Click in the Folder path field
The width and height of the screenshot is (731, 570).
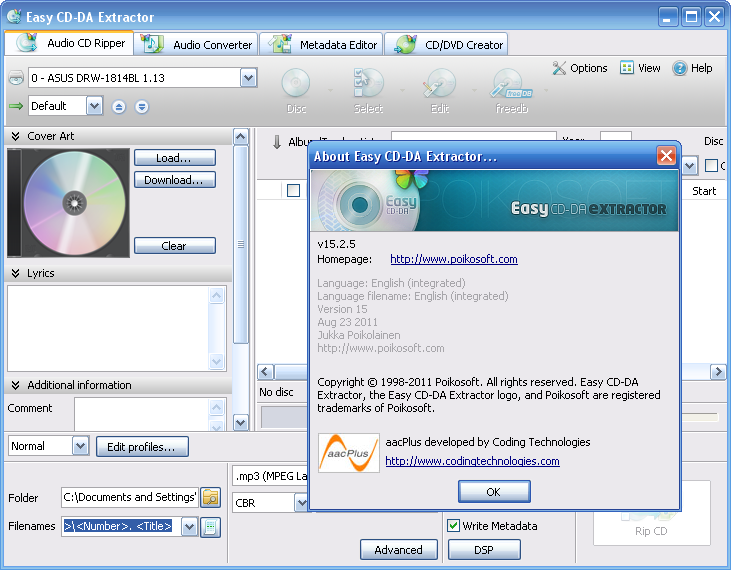coord(129,497)
